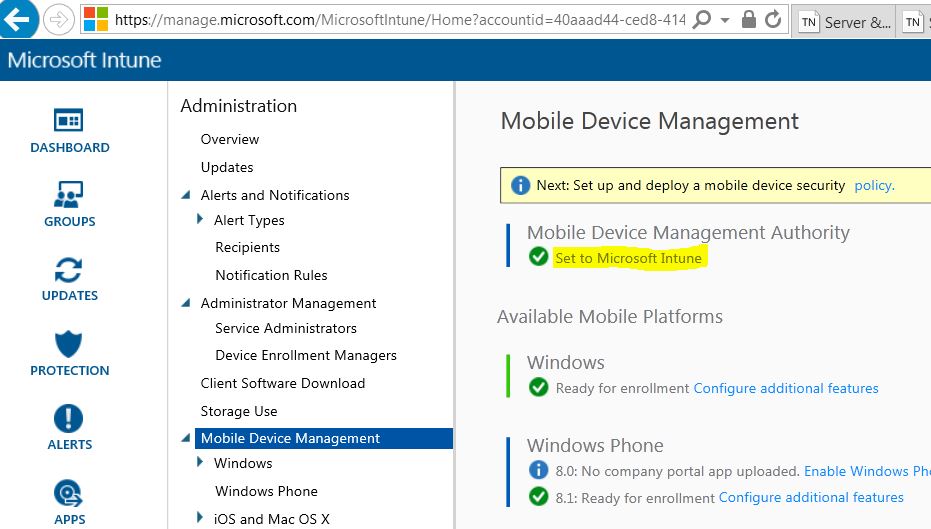Select Overview in Administration tree

coord(230,140)
